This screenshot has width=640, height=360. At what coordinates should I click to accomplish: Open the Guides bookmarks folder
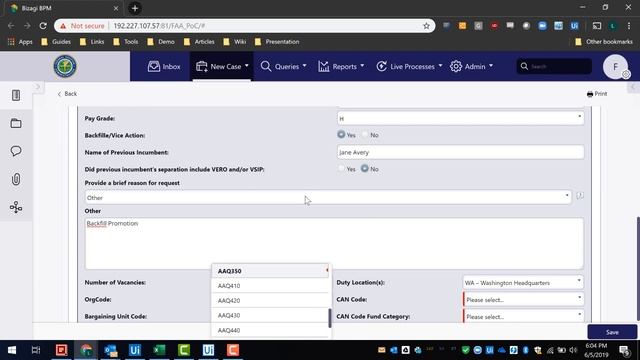pyautogui.click(x=56, y=42)
